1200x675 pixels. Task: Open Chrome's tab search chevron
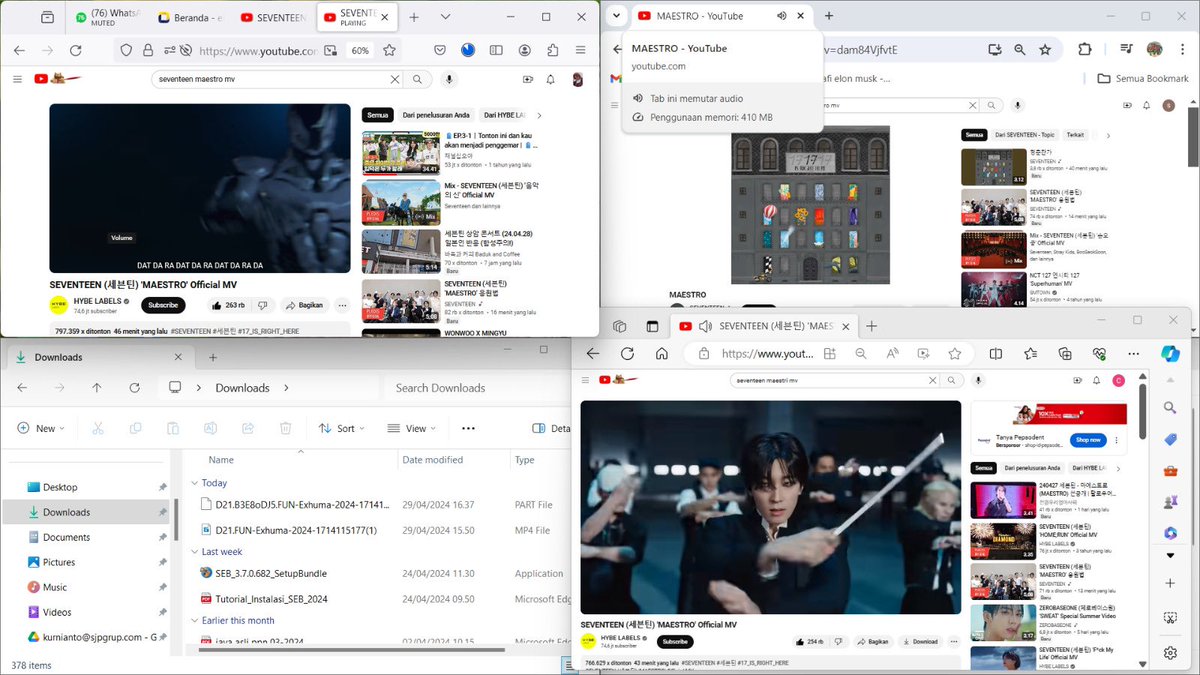pyautogui.click(x=616, y=16)
